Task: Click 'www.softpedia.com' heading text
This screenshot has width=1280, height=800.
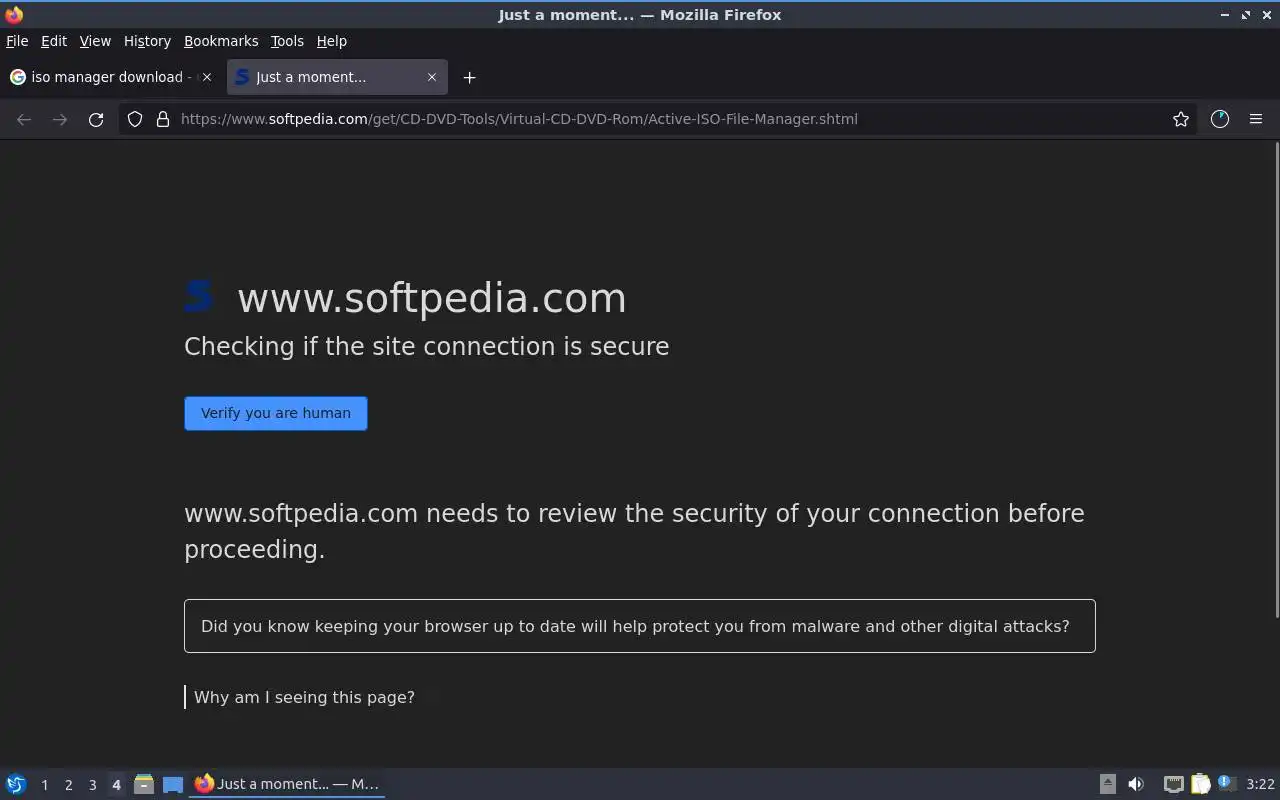Action: [x=432, y=298]
